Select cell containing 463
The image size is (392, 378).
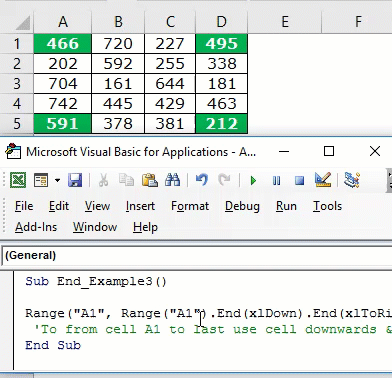tap(222, 104)
